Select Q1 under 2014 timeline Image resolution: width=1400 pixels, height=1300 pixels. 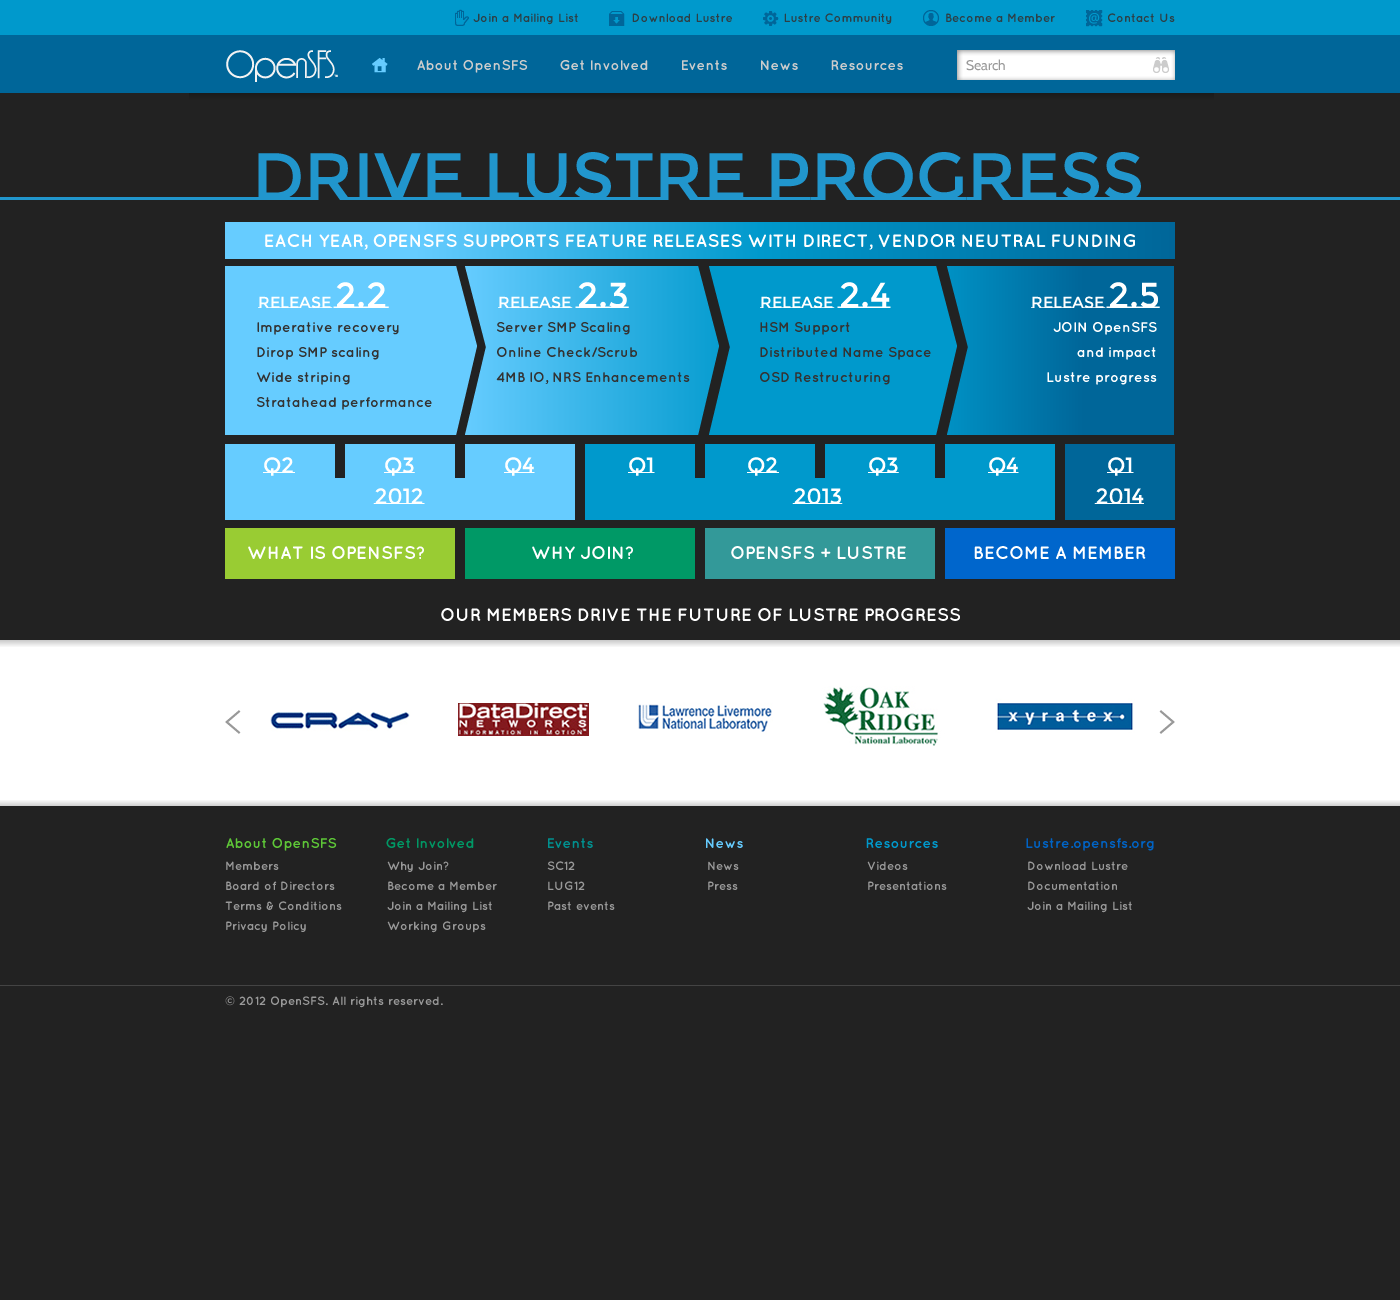(x=1120, y=465)
